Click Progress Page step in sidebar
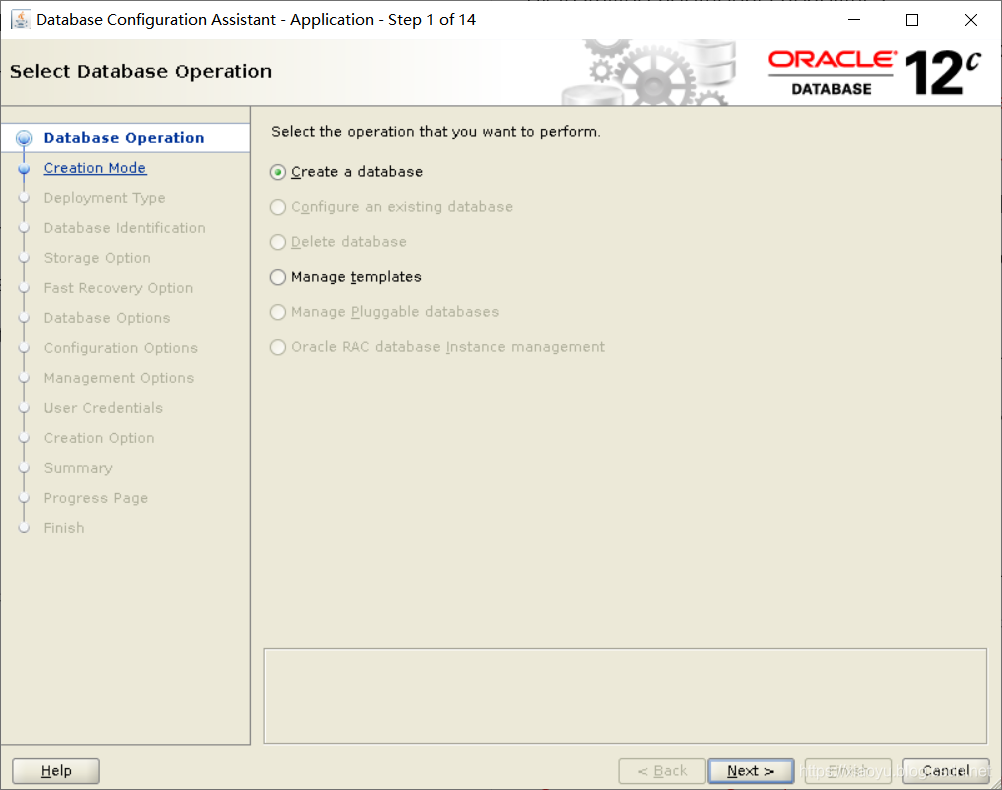The height and width of the screenshot is (790, 1002). click(x=96, y=499)
